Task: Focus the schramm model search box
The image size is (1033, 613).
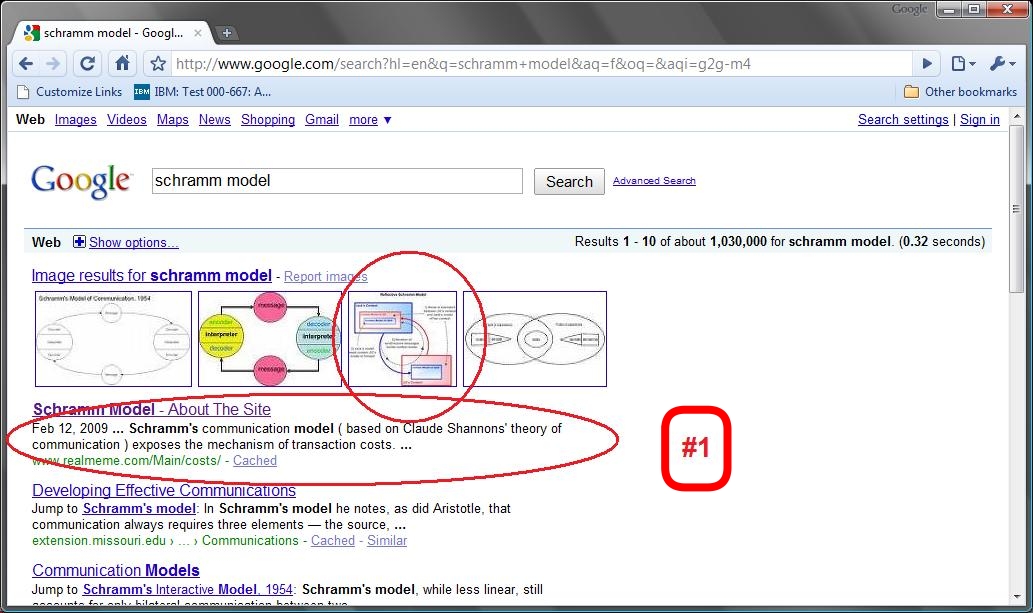Action: tap(337, 181)
